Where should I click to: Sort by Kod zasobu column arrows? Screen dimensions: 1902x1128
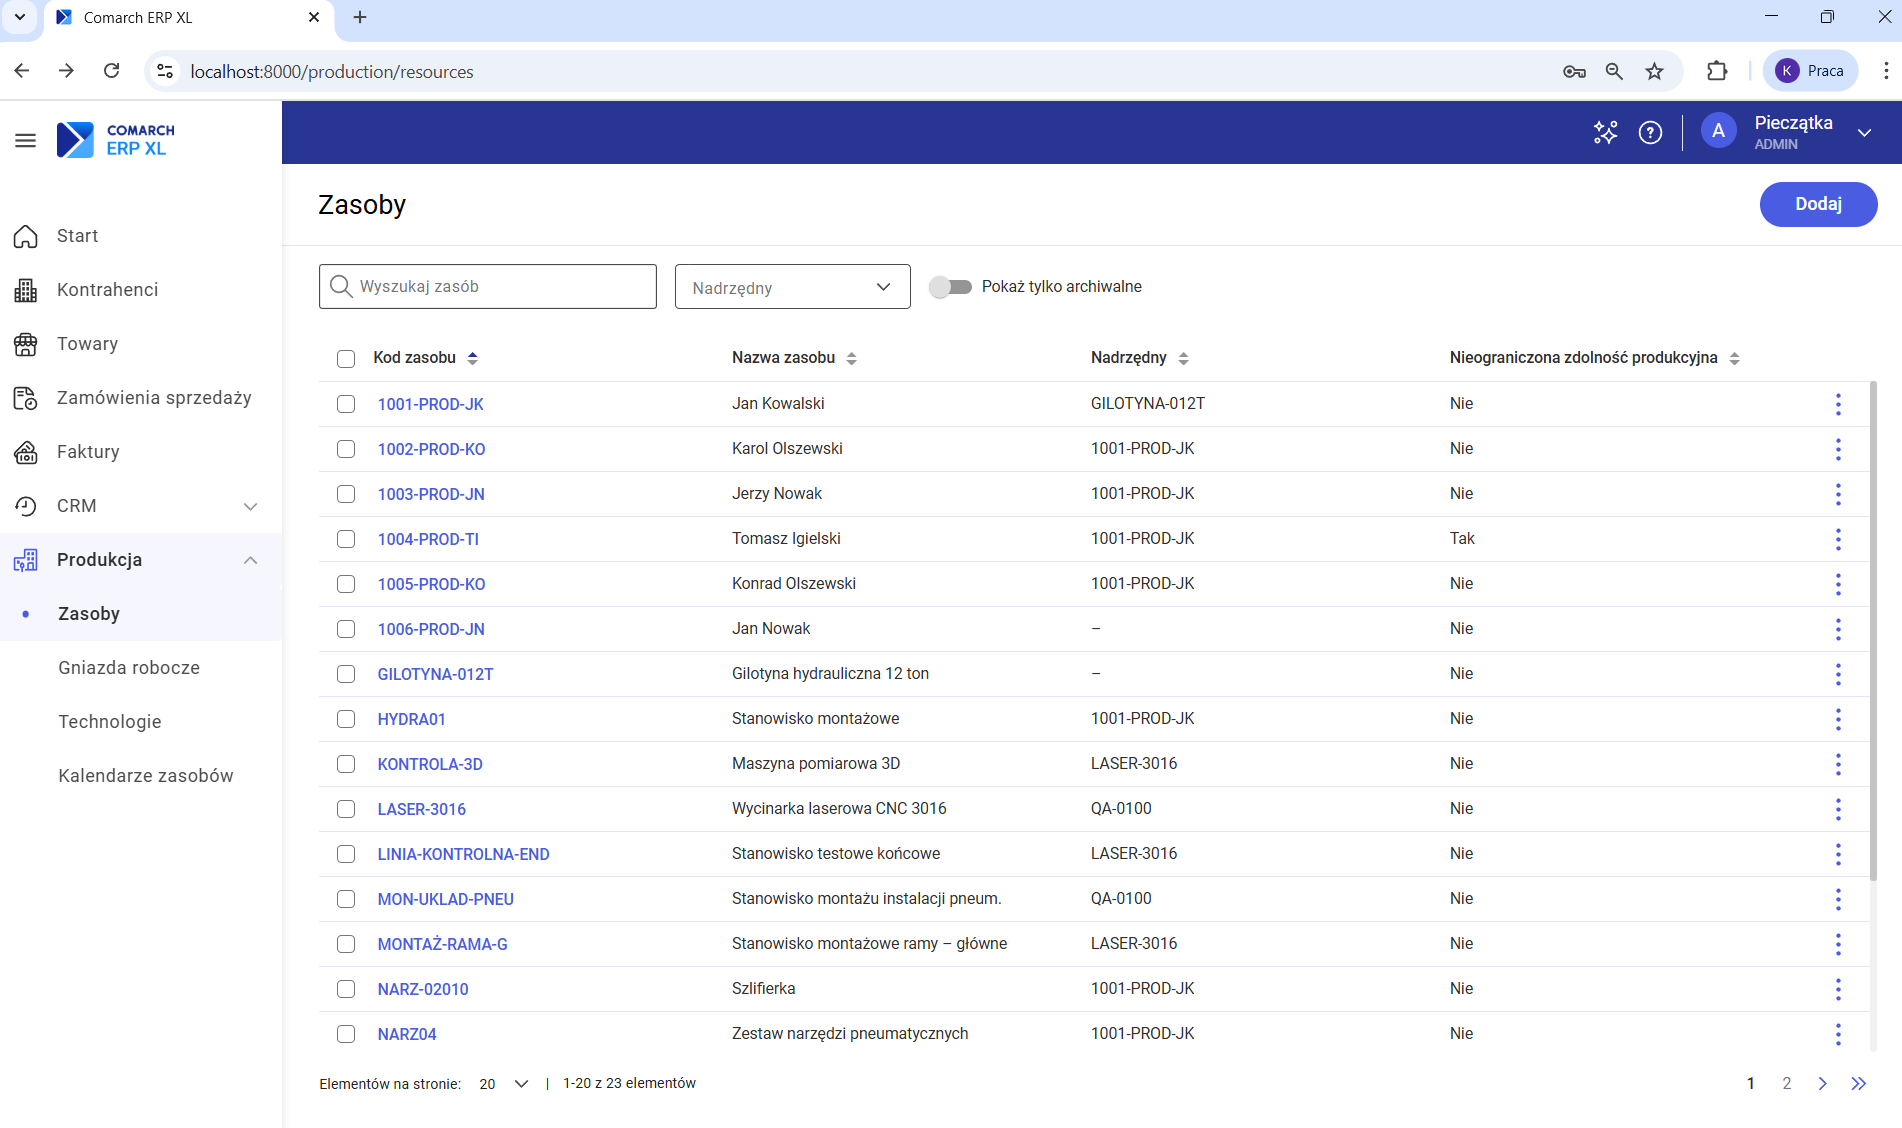point(471,357)
